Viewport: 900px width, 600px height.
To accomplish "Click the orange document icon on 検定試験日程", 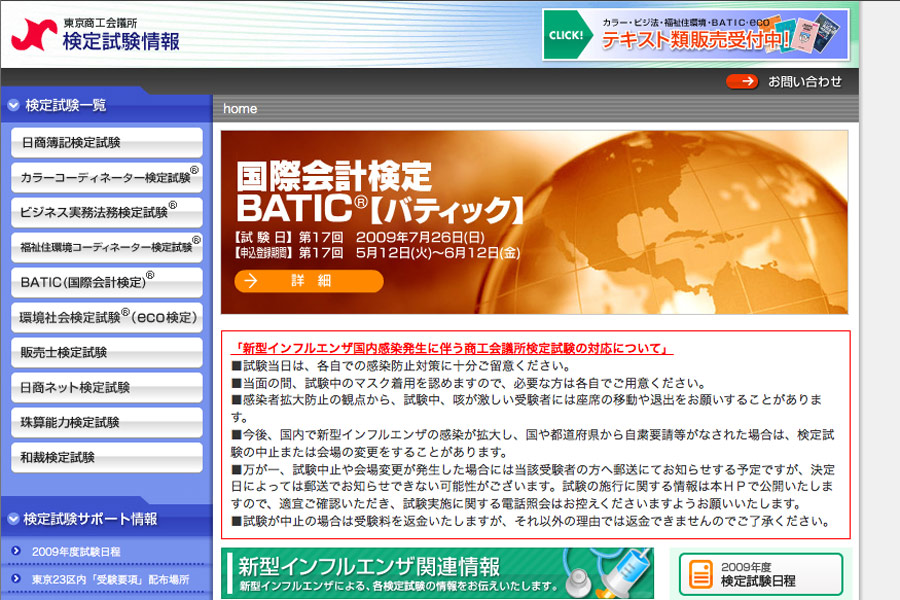I will point(700,574).
